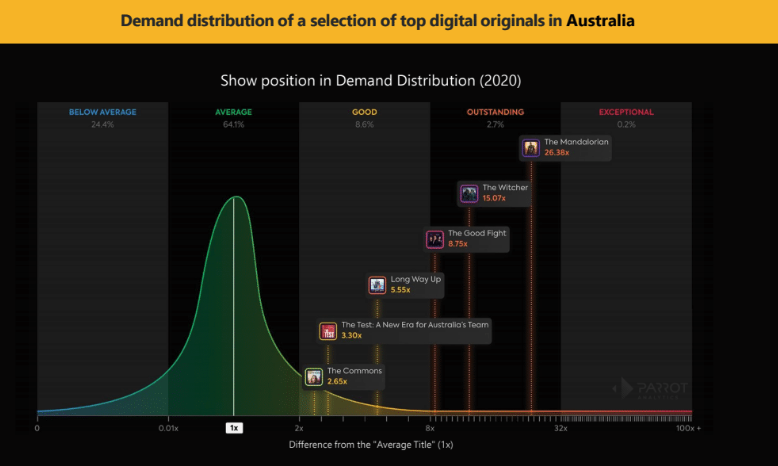Click the 15.07x demand value
This screenshot has height=466, width=778.
(x=494, y=199)
